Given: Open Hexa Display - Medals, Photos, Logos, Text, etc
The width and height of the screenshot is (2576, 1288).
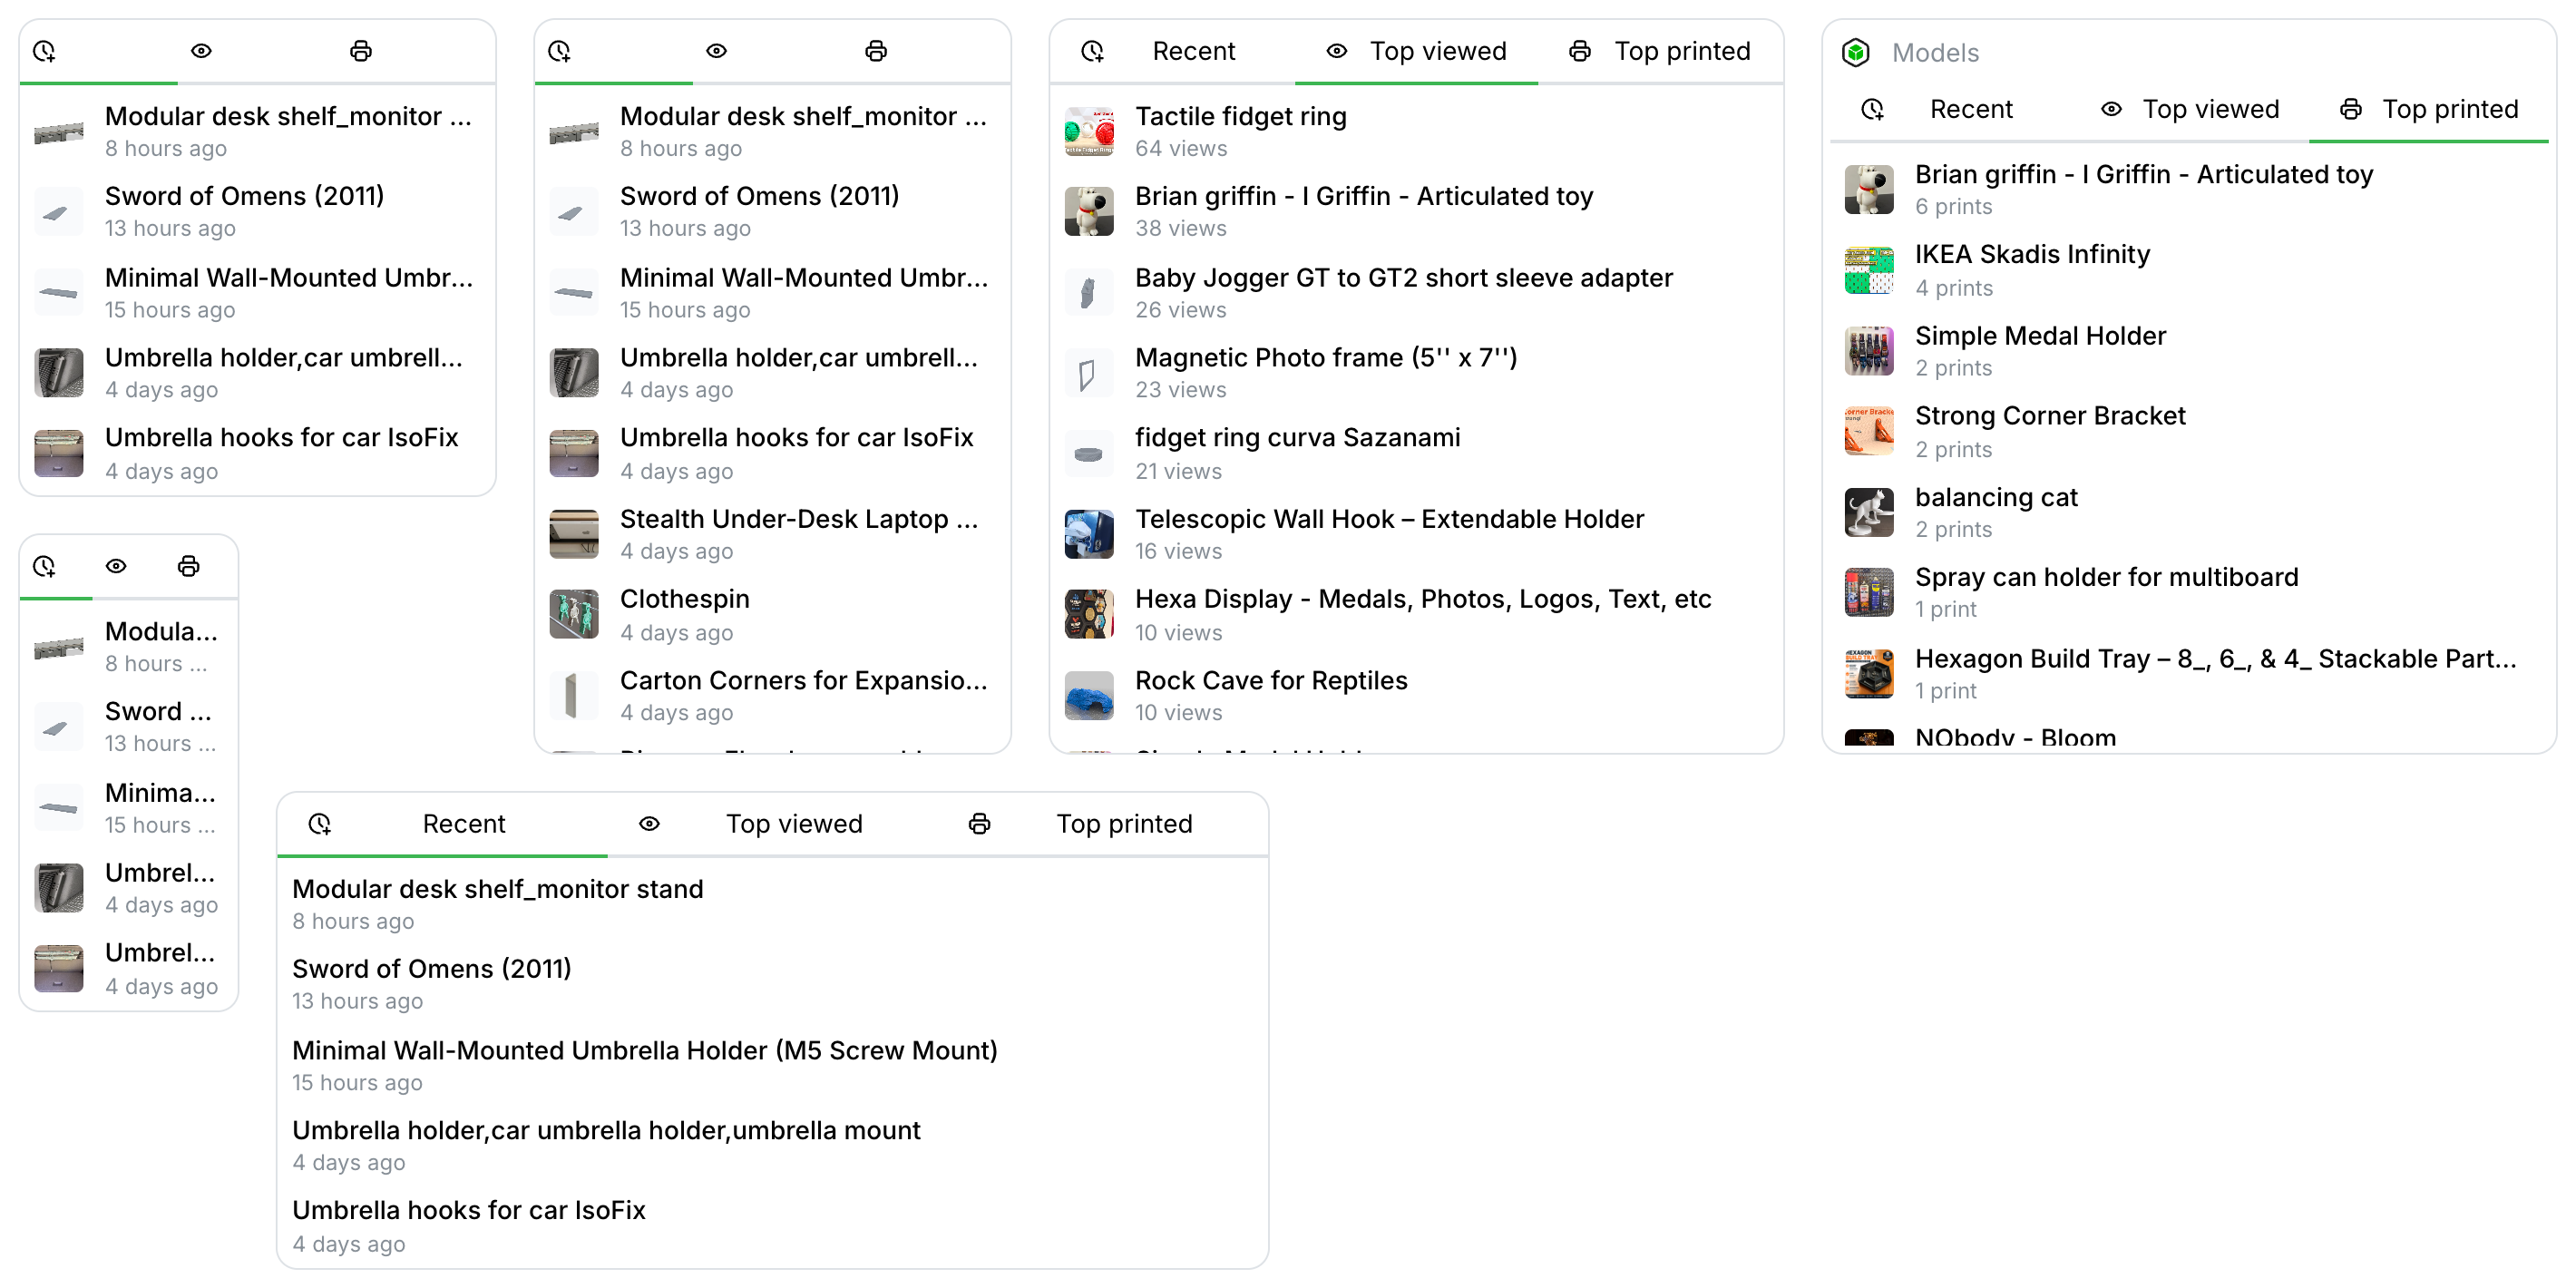Looking at the screenshot, I should (1416, 615).
